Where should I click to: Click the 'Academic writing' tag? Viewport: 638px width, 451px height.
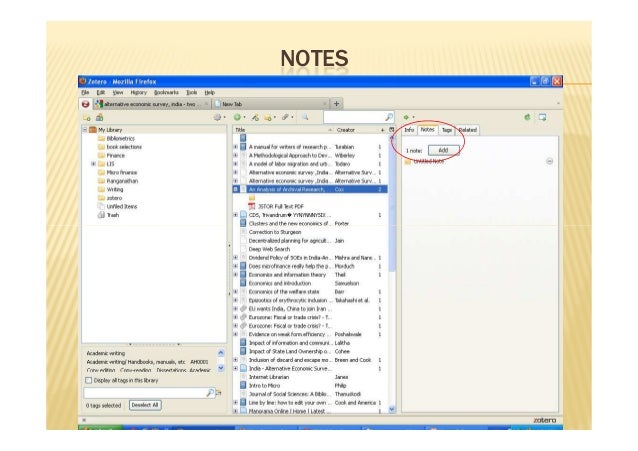pyautogui.click(x=106, y=353)
